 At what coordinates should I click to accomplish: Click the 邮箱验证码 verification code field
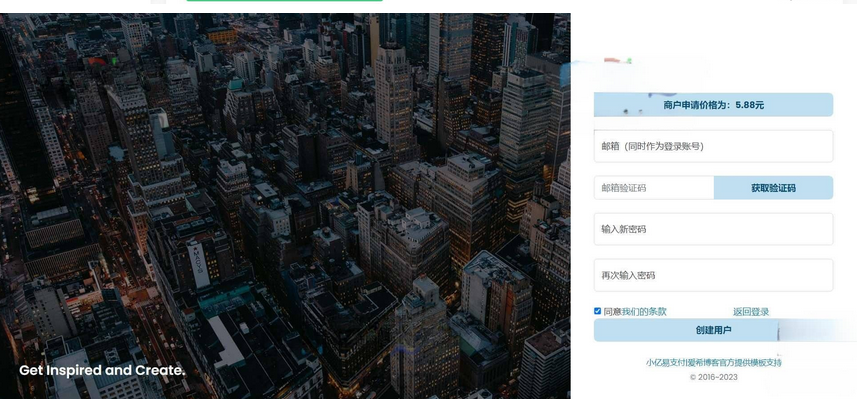click(x=654, y=188)
